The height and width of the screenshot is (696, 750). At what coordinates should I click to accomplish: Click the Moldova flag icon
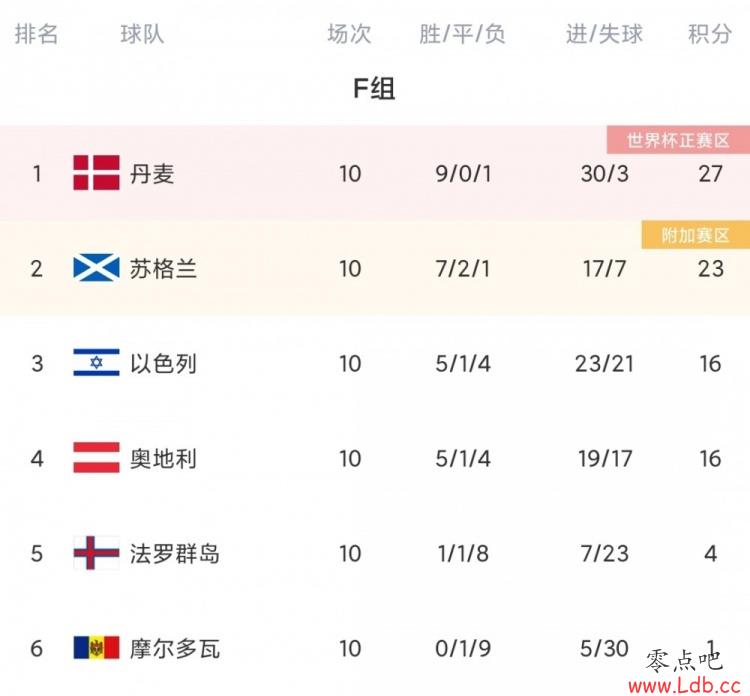96,648
